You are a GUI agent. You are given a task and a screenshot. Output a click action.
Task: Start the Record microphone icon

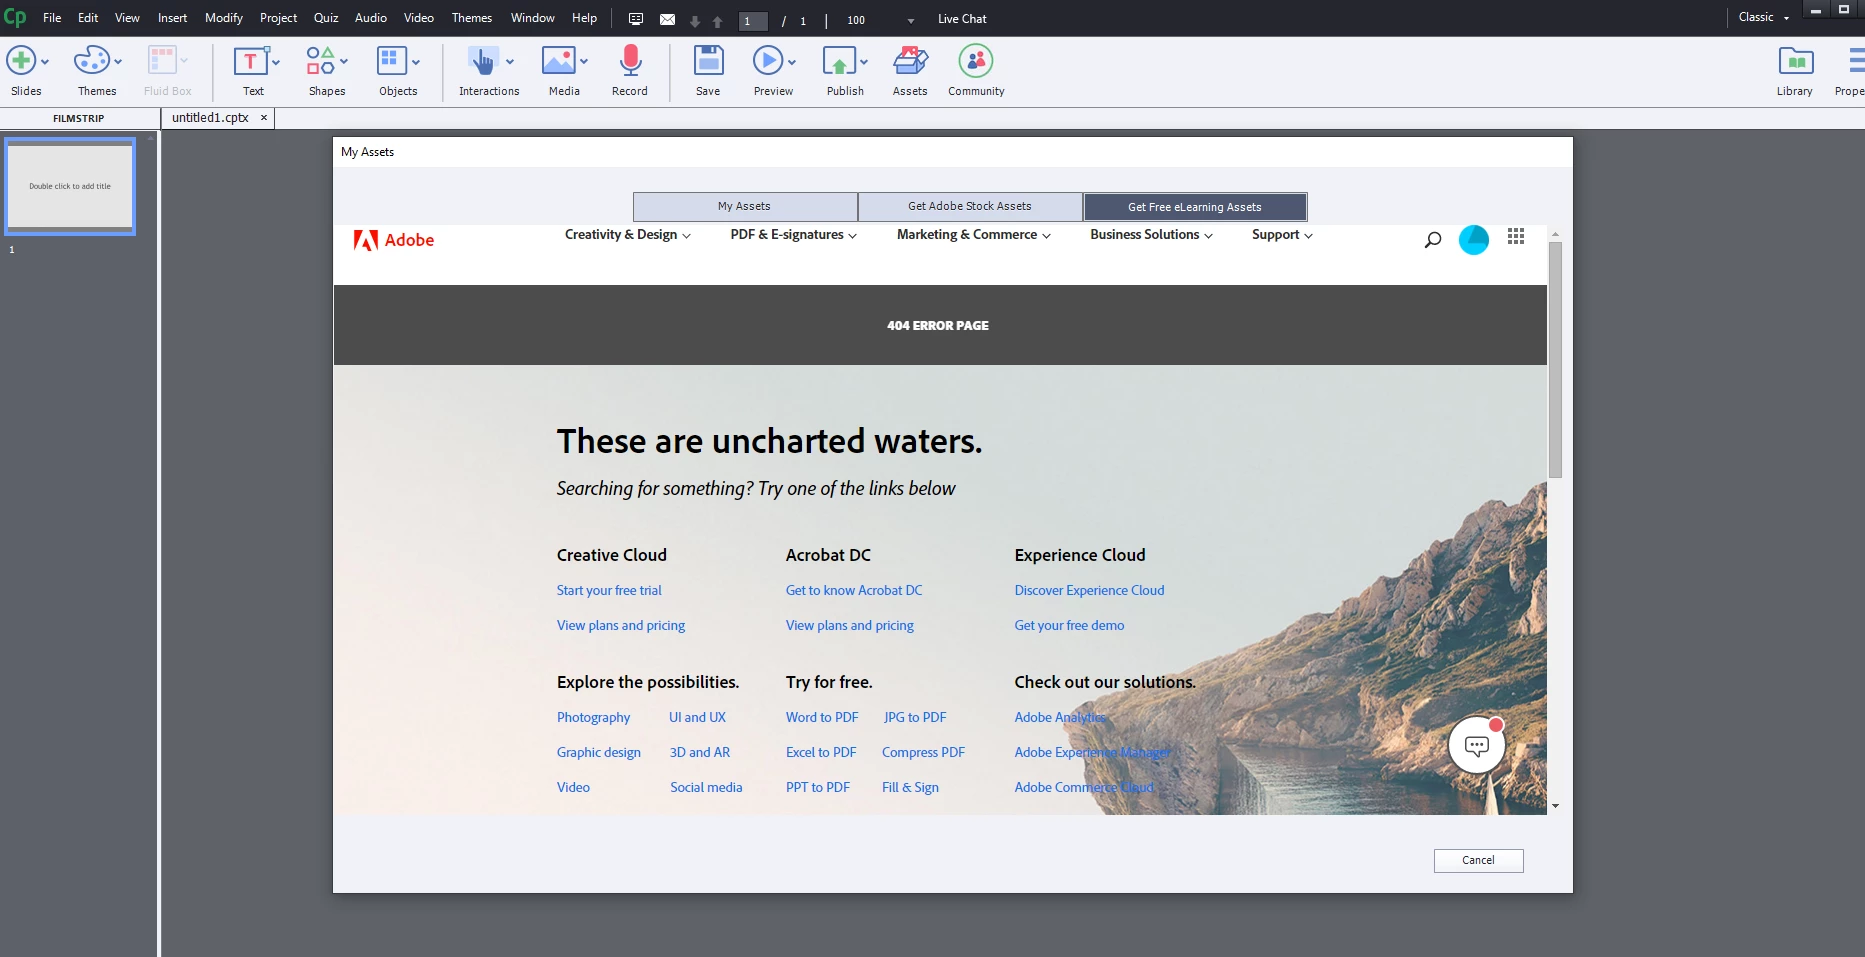(x=630, y=61)
